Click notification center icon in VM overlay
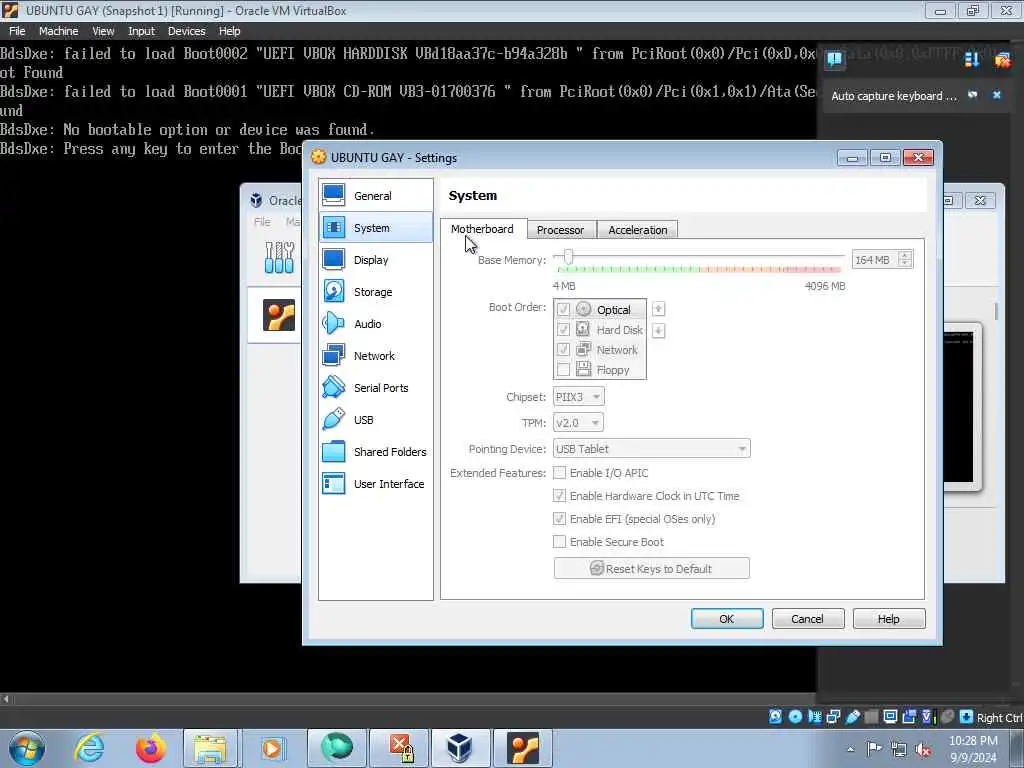This screenshot has width=1024, height=768. pos(834,59)
